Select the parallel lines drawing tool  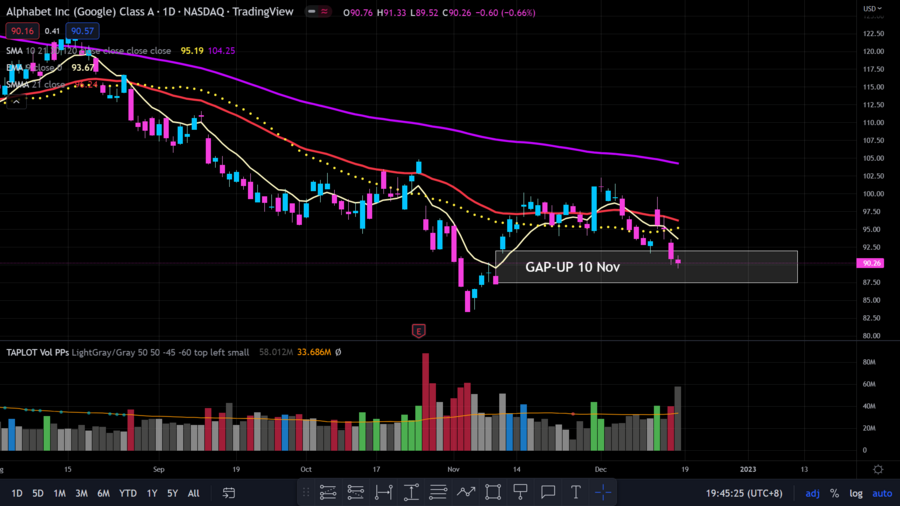(438, 492)
